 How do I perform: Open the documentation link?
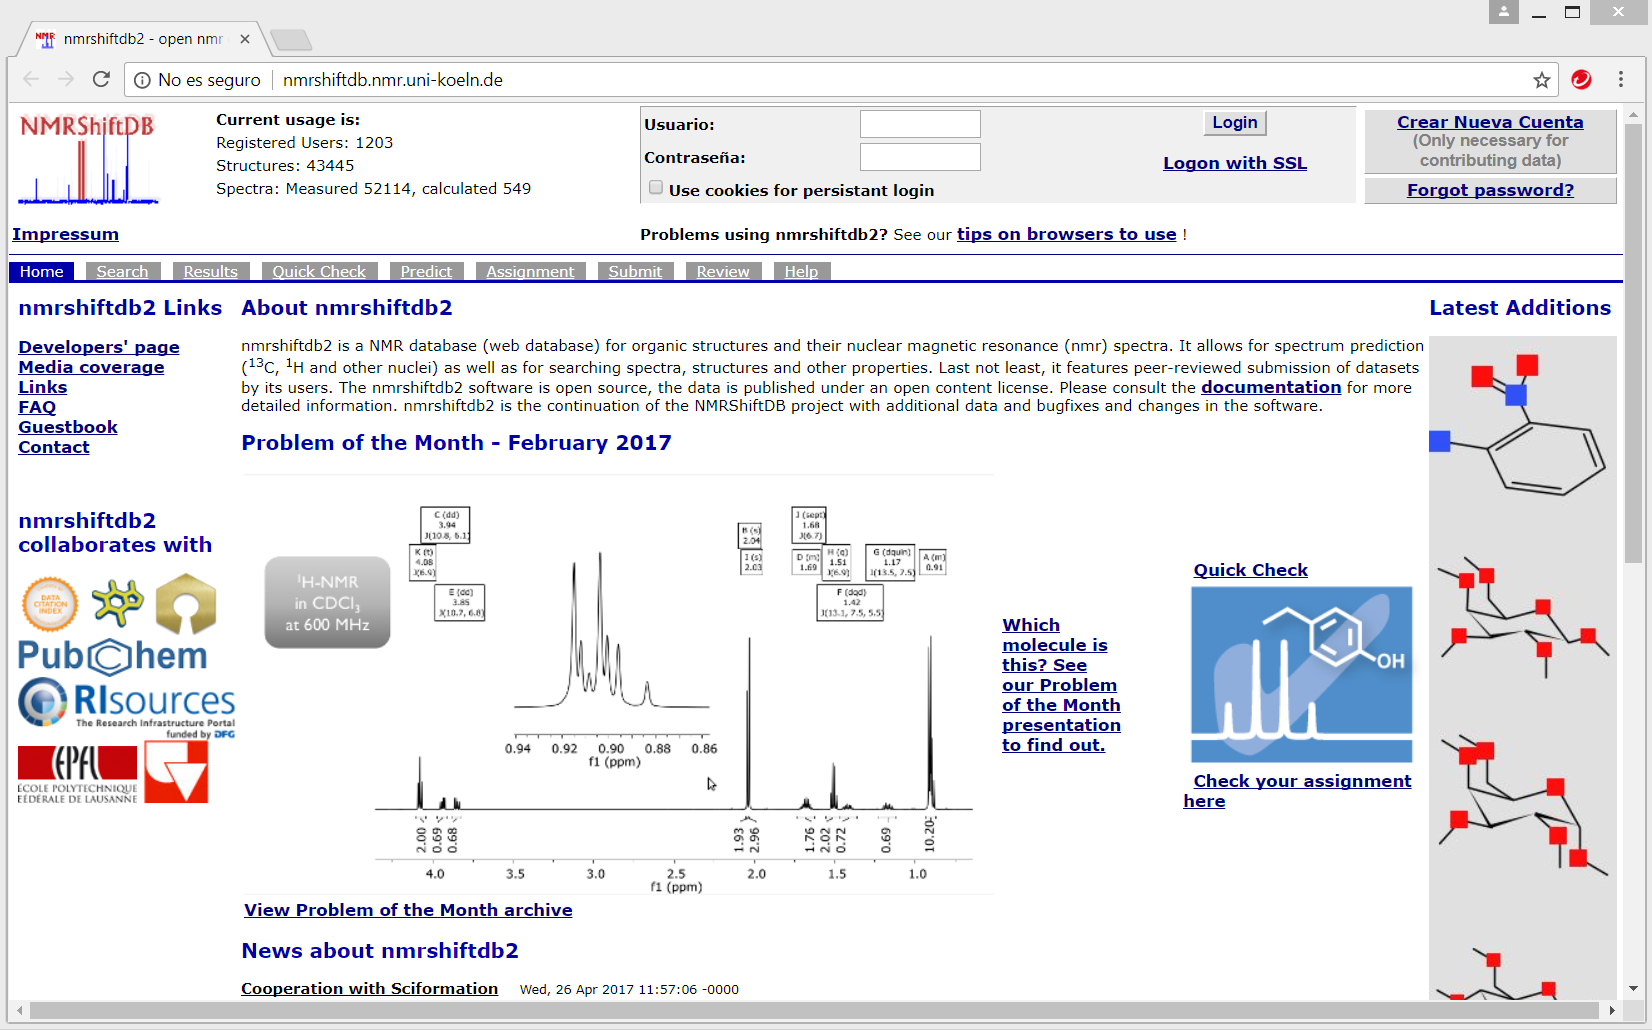(x=1271, y=387)
